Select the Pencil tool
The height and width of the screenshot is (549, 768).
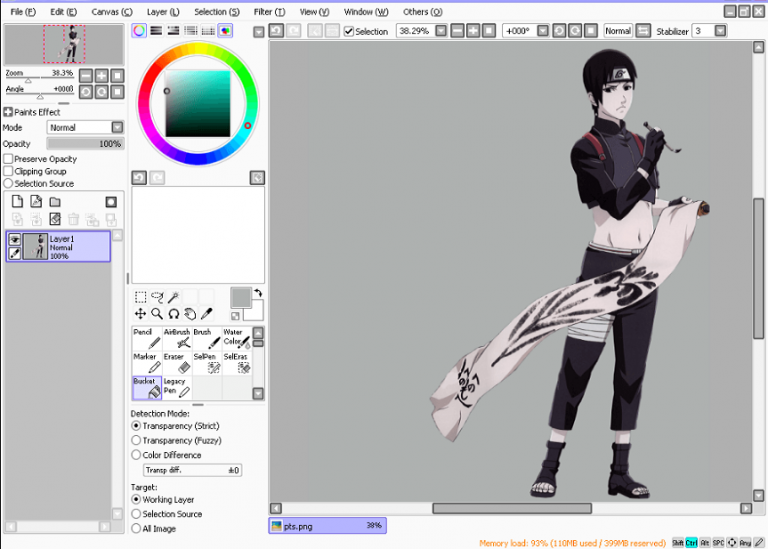[147, 338]
